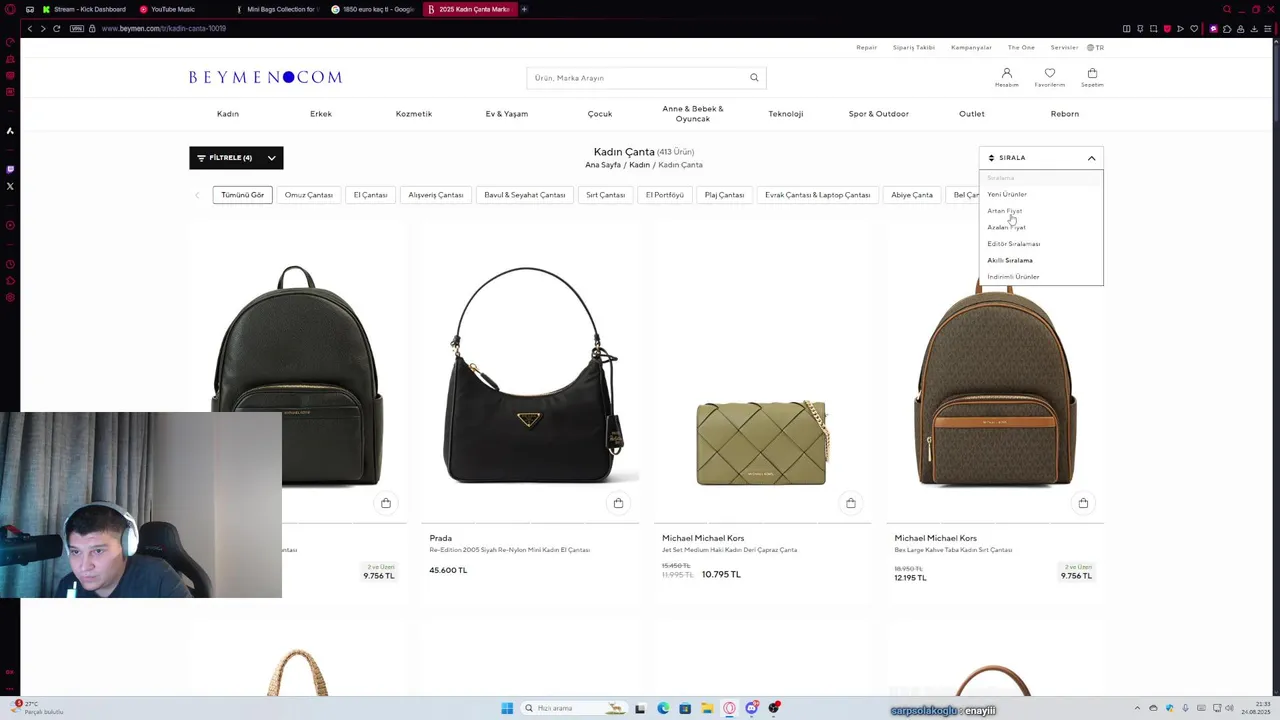Filter by Plaj Çantası chip
Viewport: 1280px width, 720px height.
coord(724,195)
